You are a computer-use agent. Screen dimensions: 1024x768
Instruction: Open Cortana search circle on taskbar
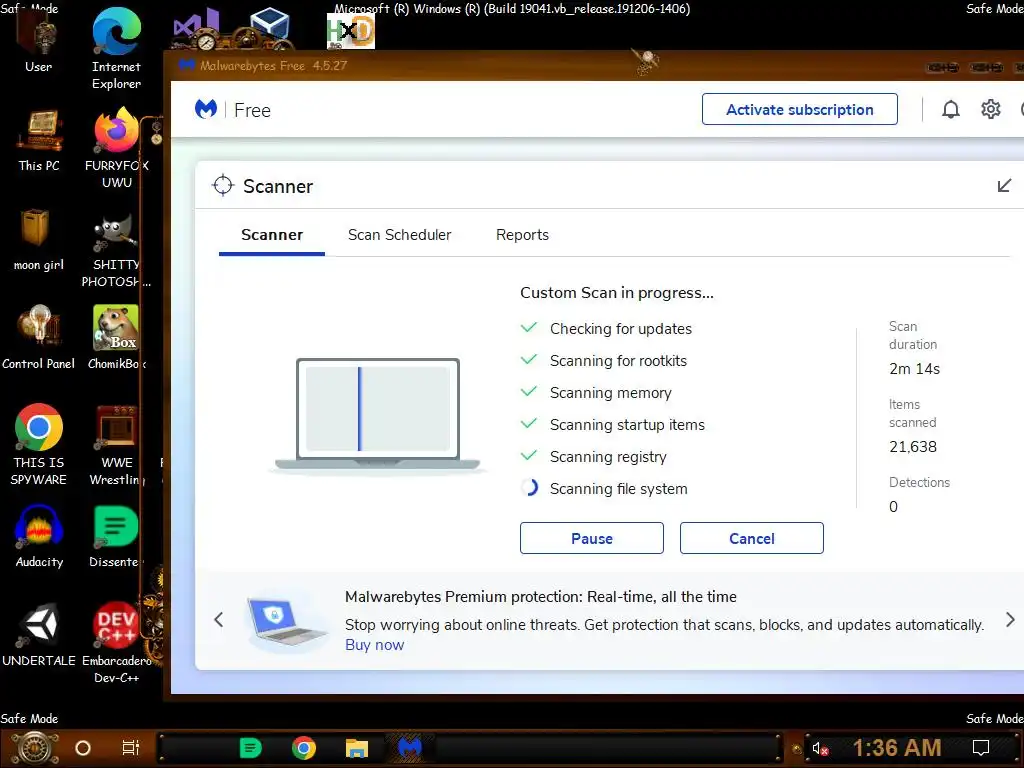(82, 748)
